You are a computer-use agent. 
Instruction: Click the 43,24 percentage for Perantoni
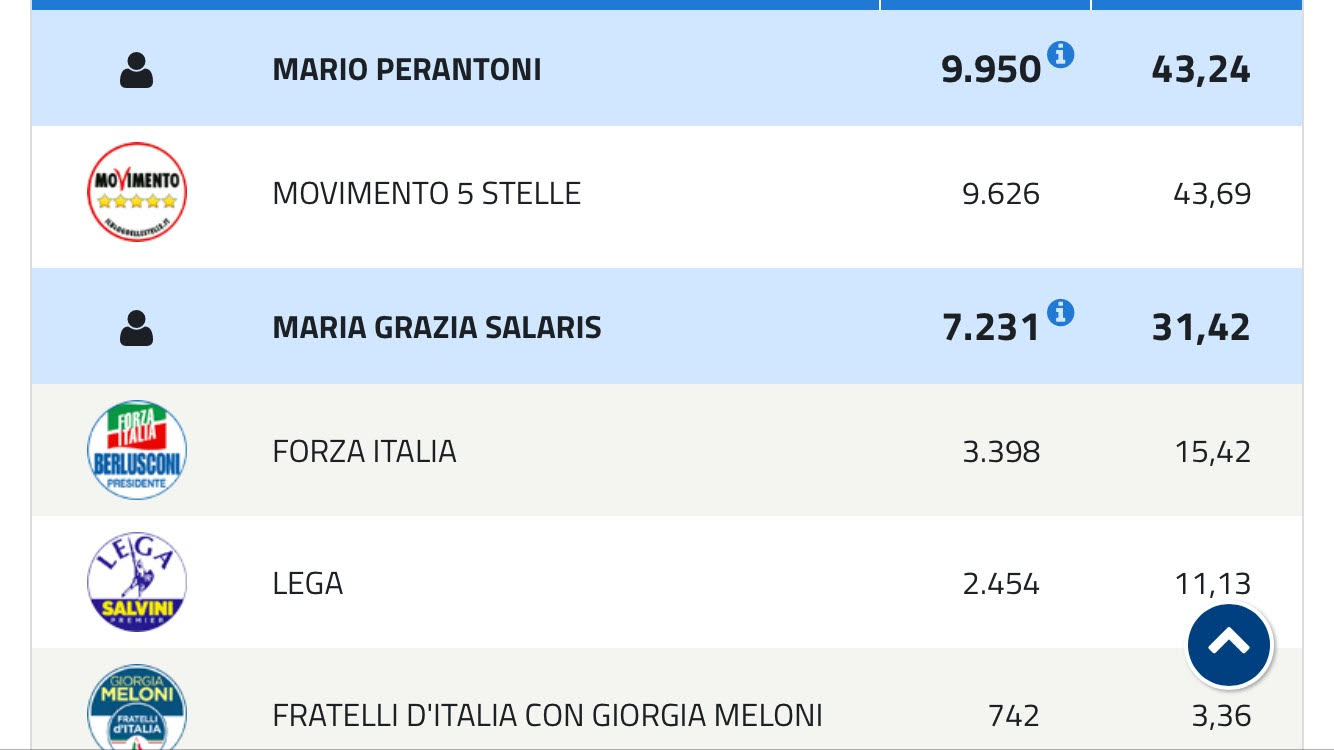[1200, 70]
